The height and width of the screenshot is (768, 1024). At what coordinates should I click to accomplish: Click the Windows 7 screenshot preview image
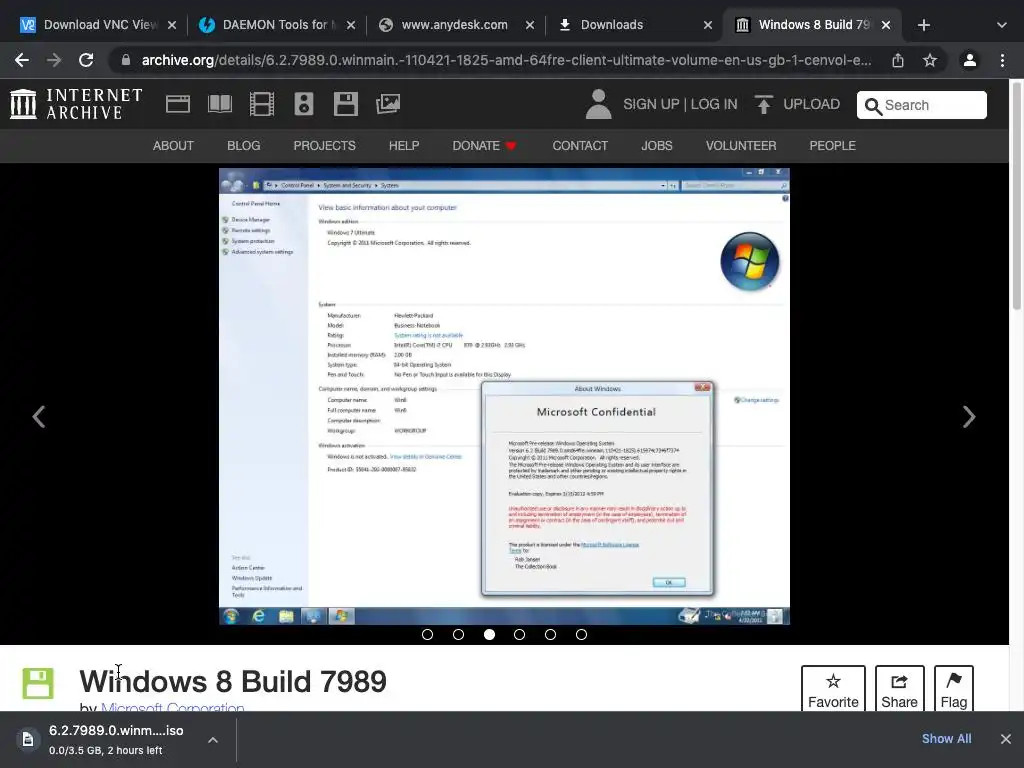point(504,396)
